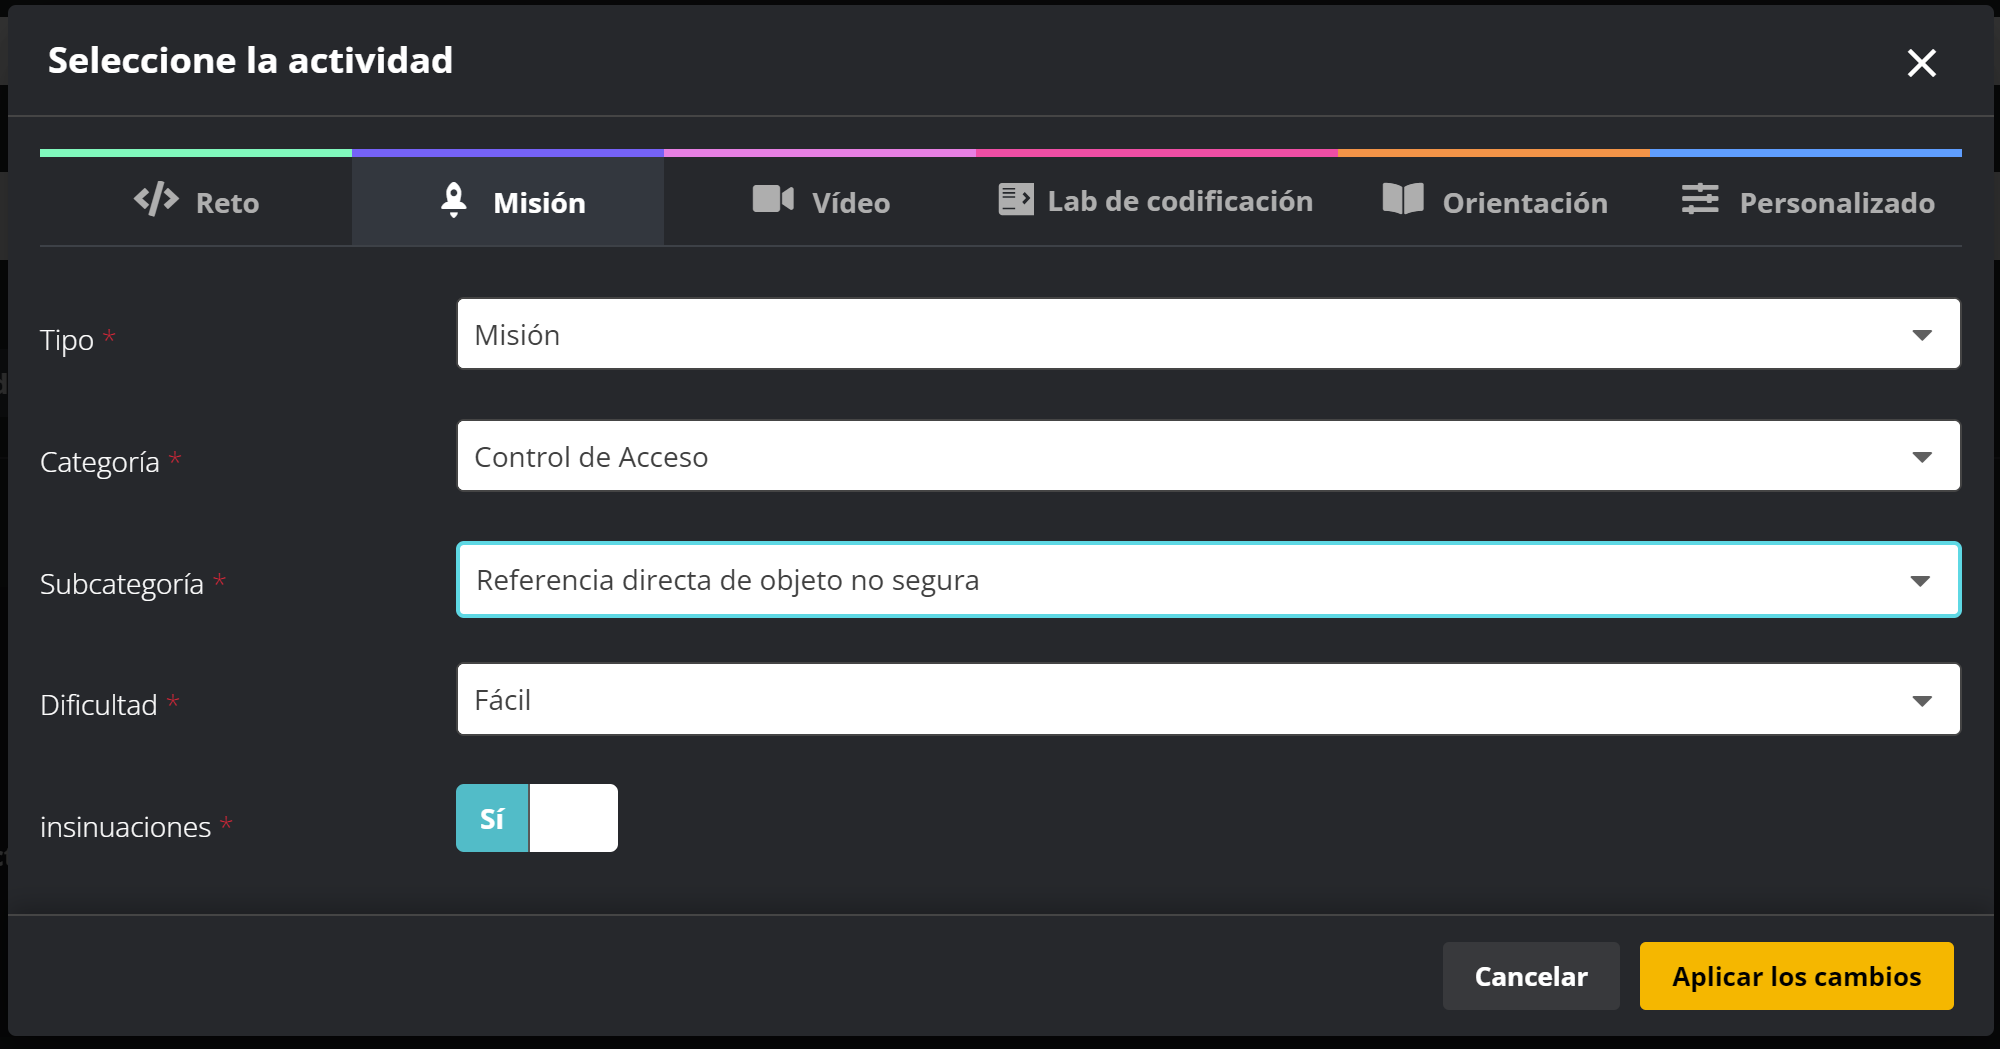Click the rocket icon on Misión
Viewport: 2000px width, 1049px height.
454,200
